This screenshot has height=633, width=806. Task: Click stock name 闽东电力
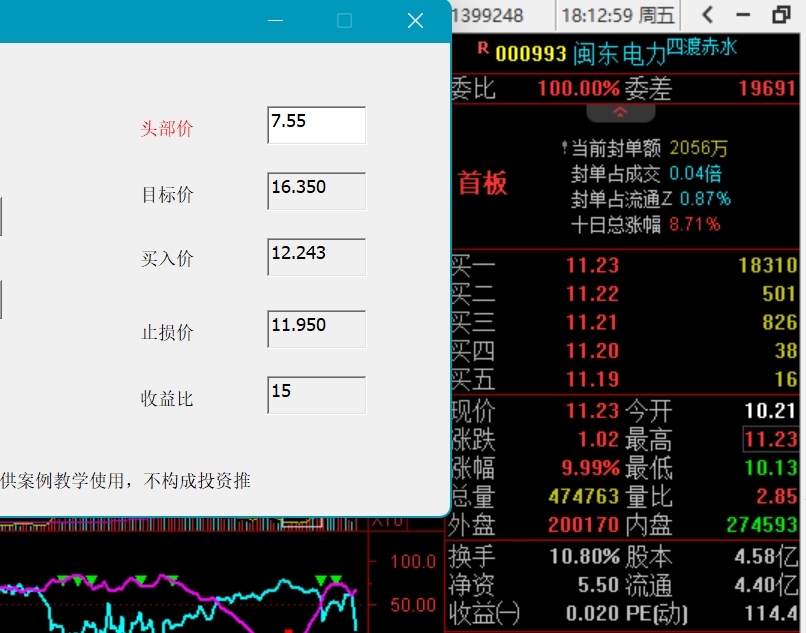pos(619,54)
